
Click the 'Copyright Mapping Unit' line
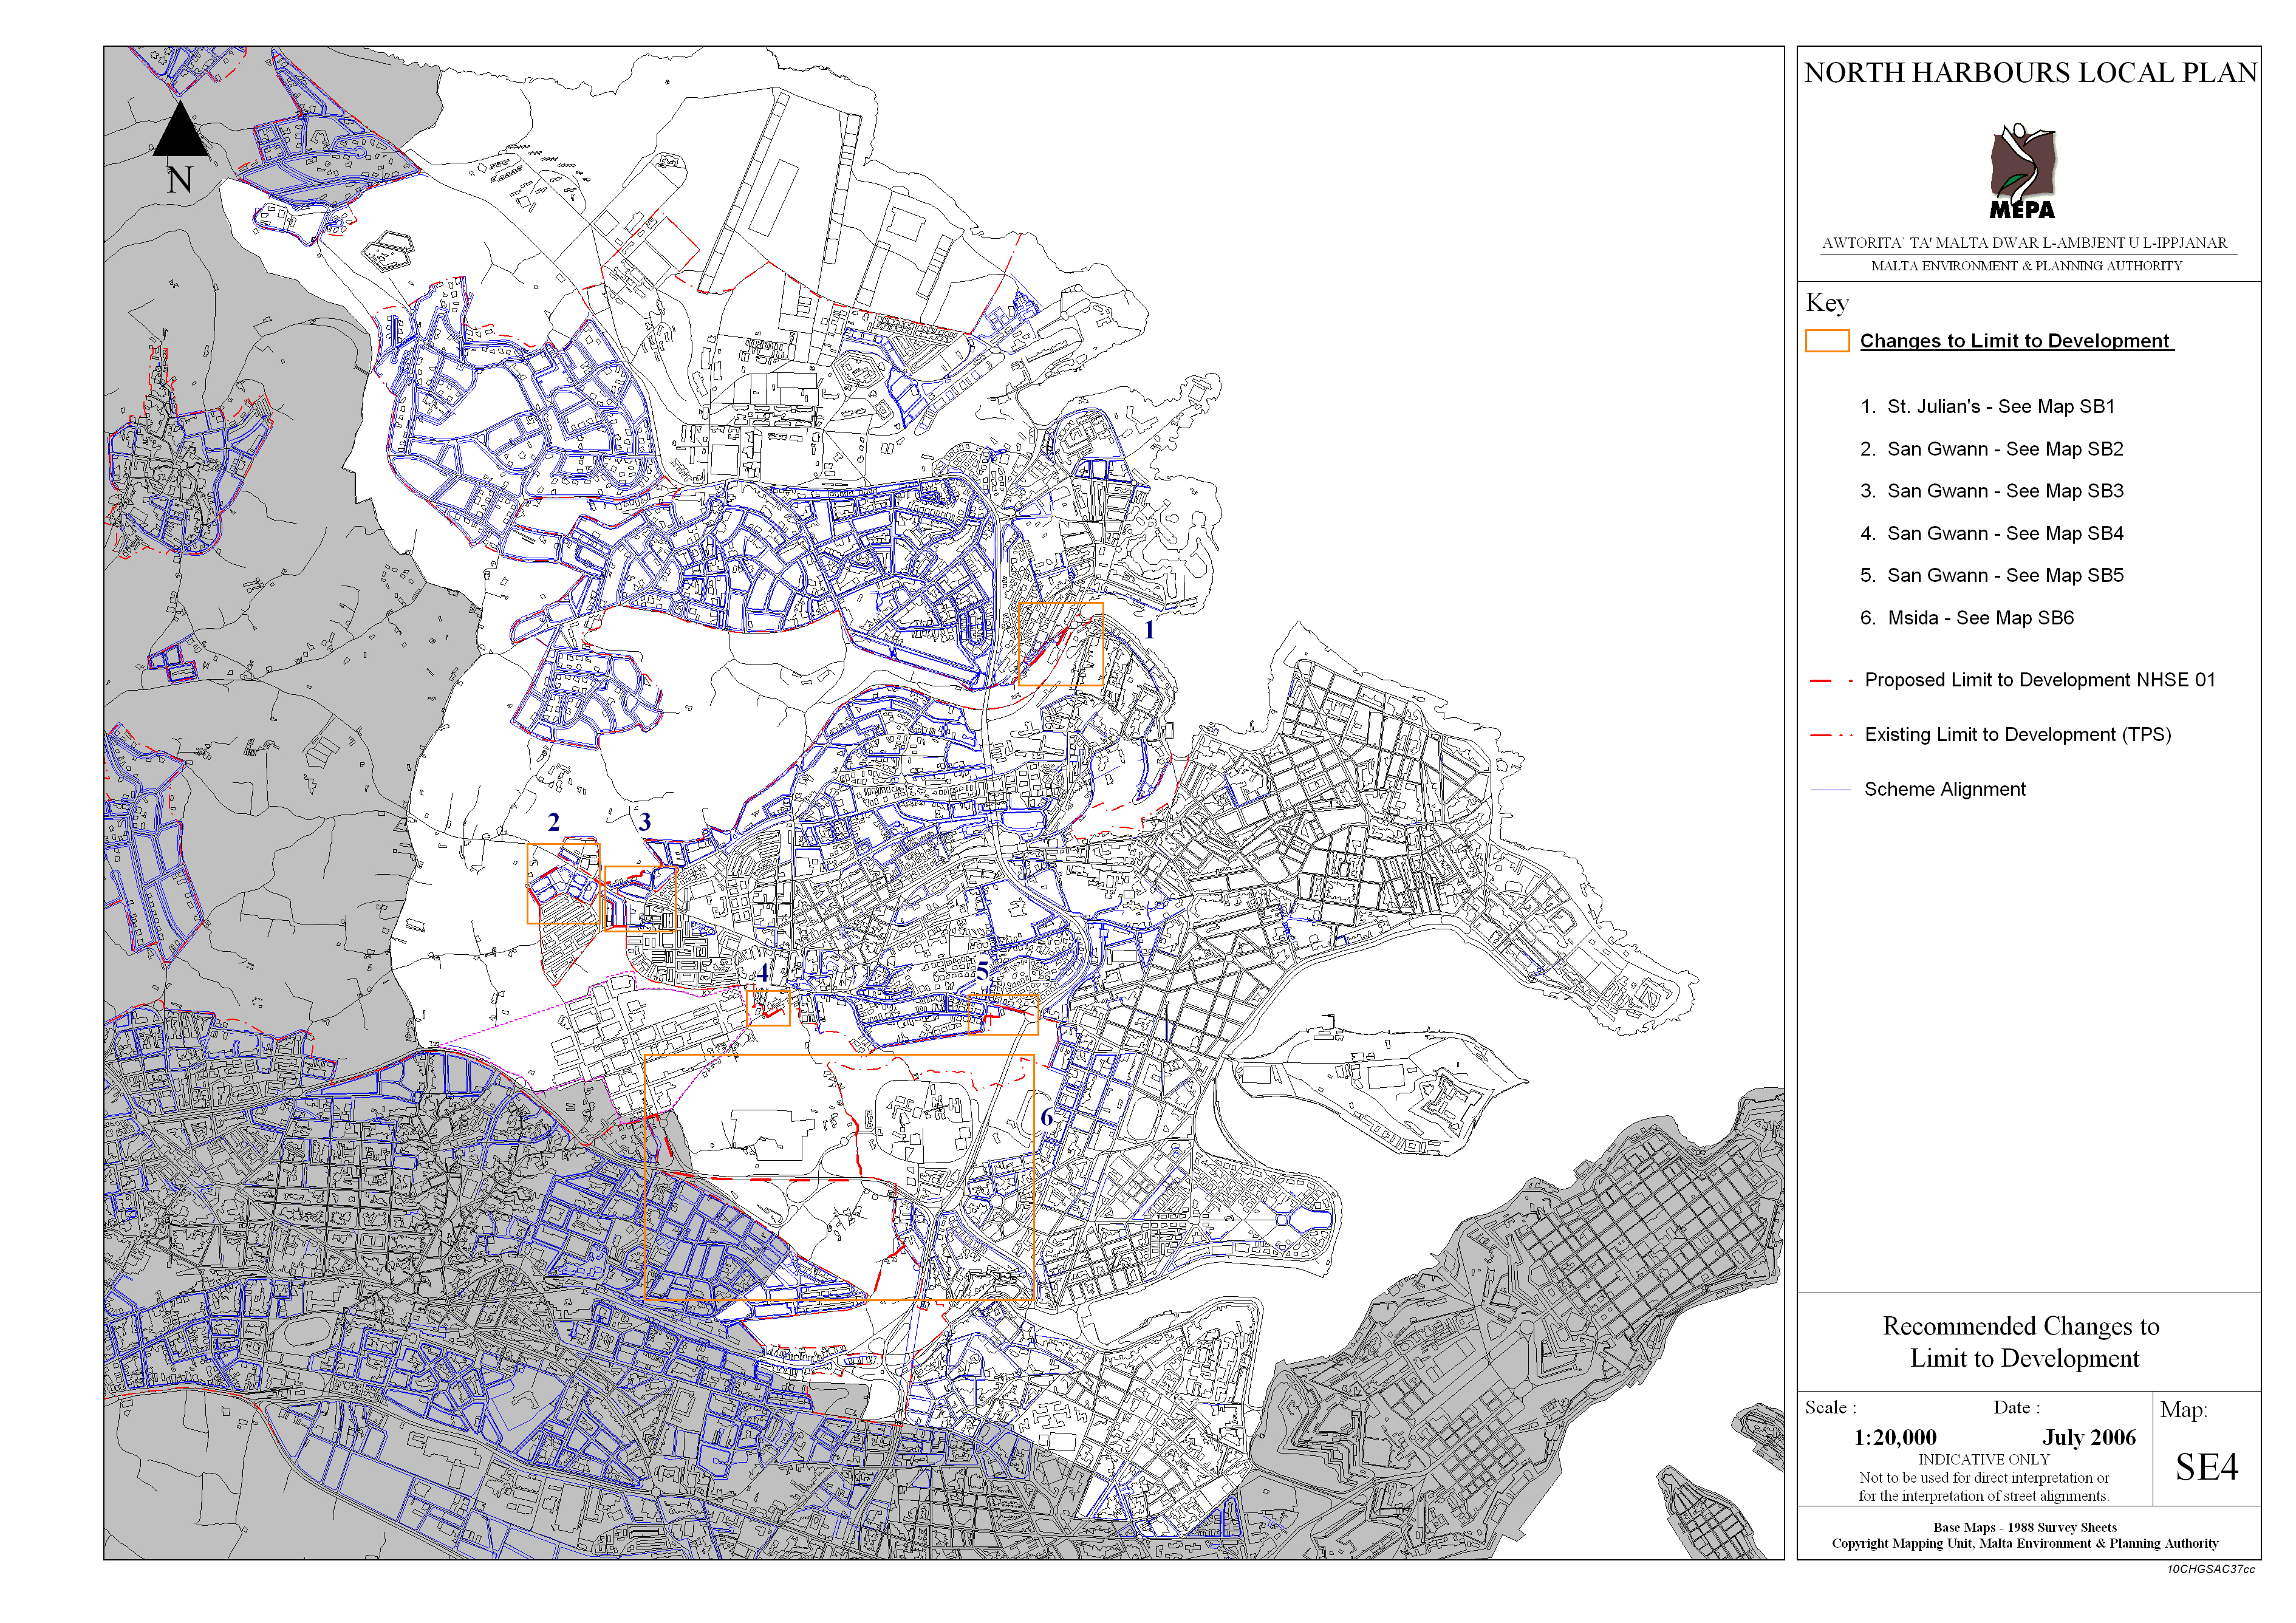coord(2024,1544)
